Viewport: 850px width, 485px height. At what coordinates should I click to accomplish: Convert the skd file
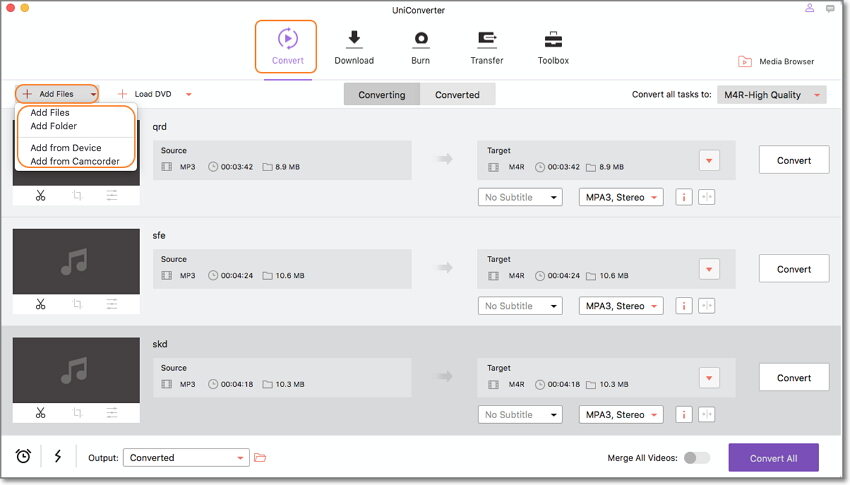(x=794, y=377)
